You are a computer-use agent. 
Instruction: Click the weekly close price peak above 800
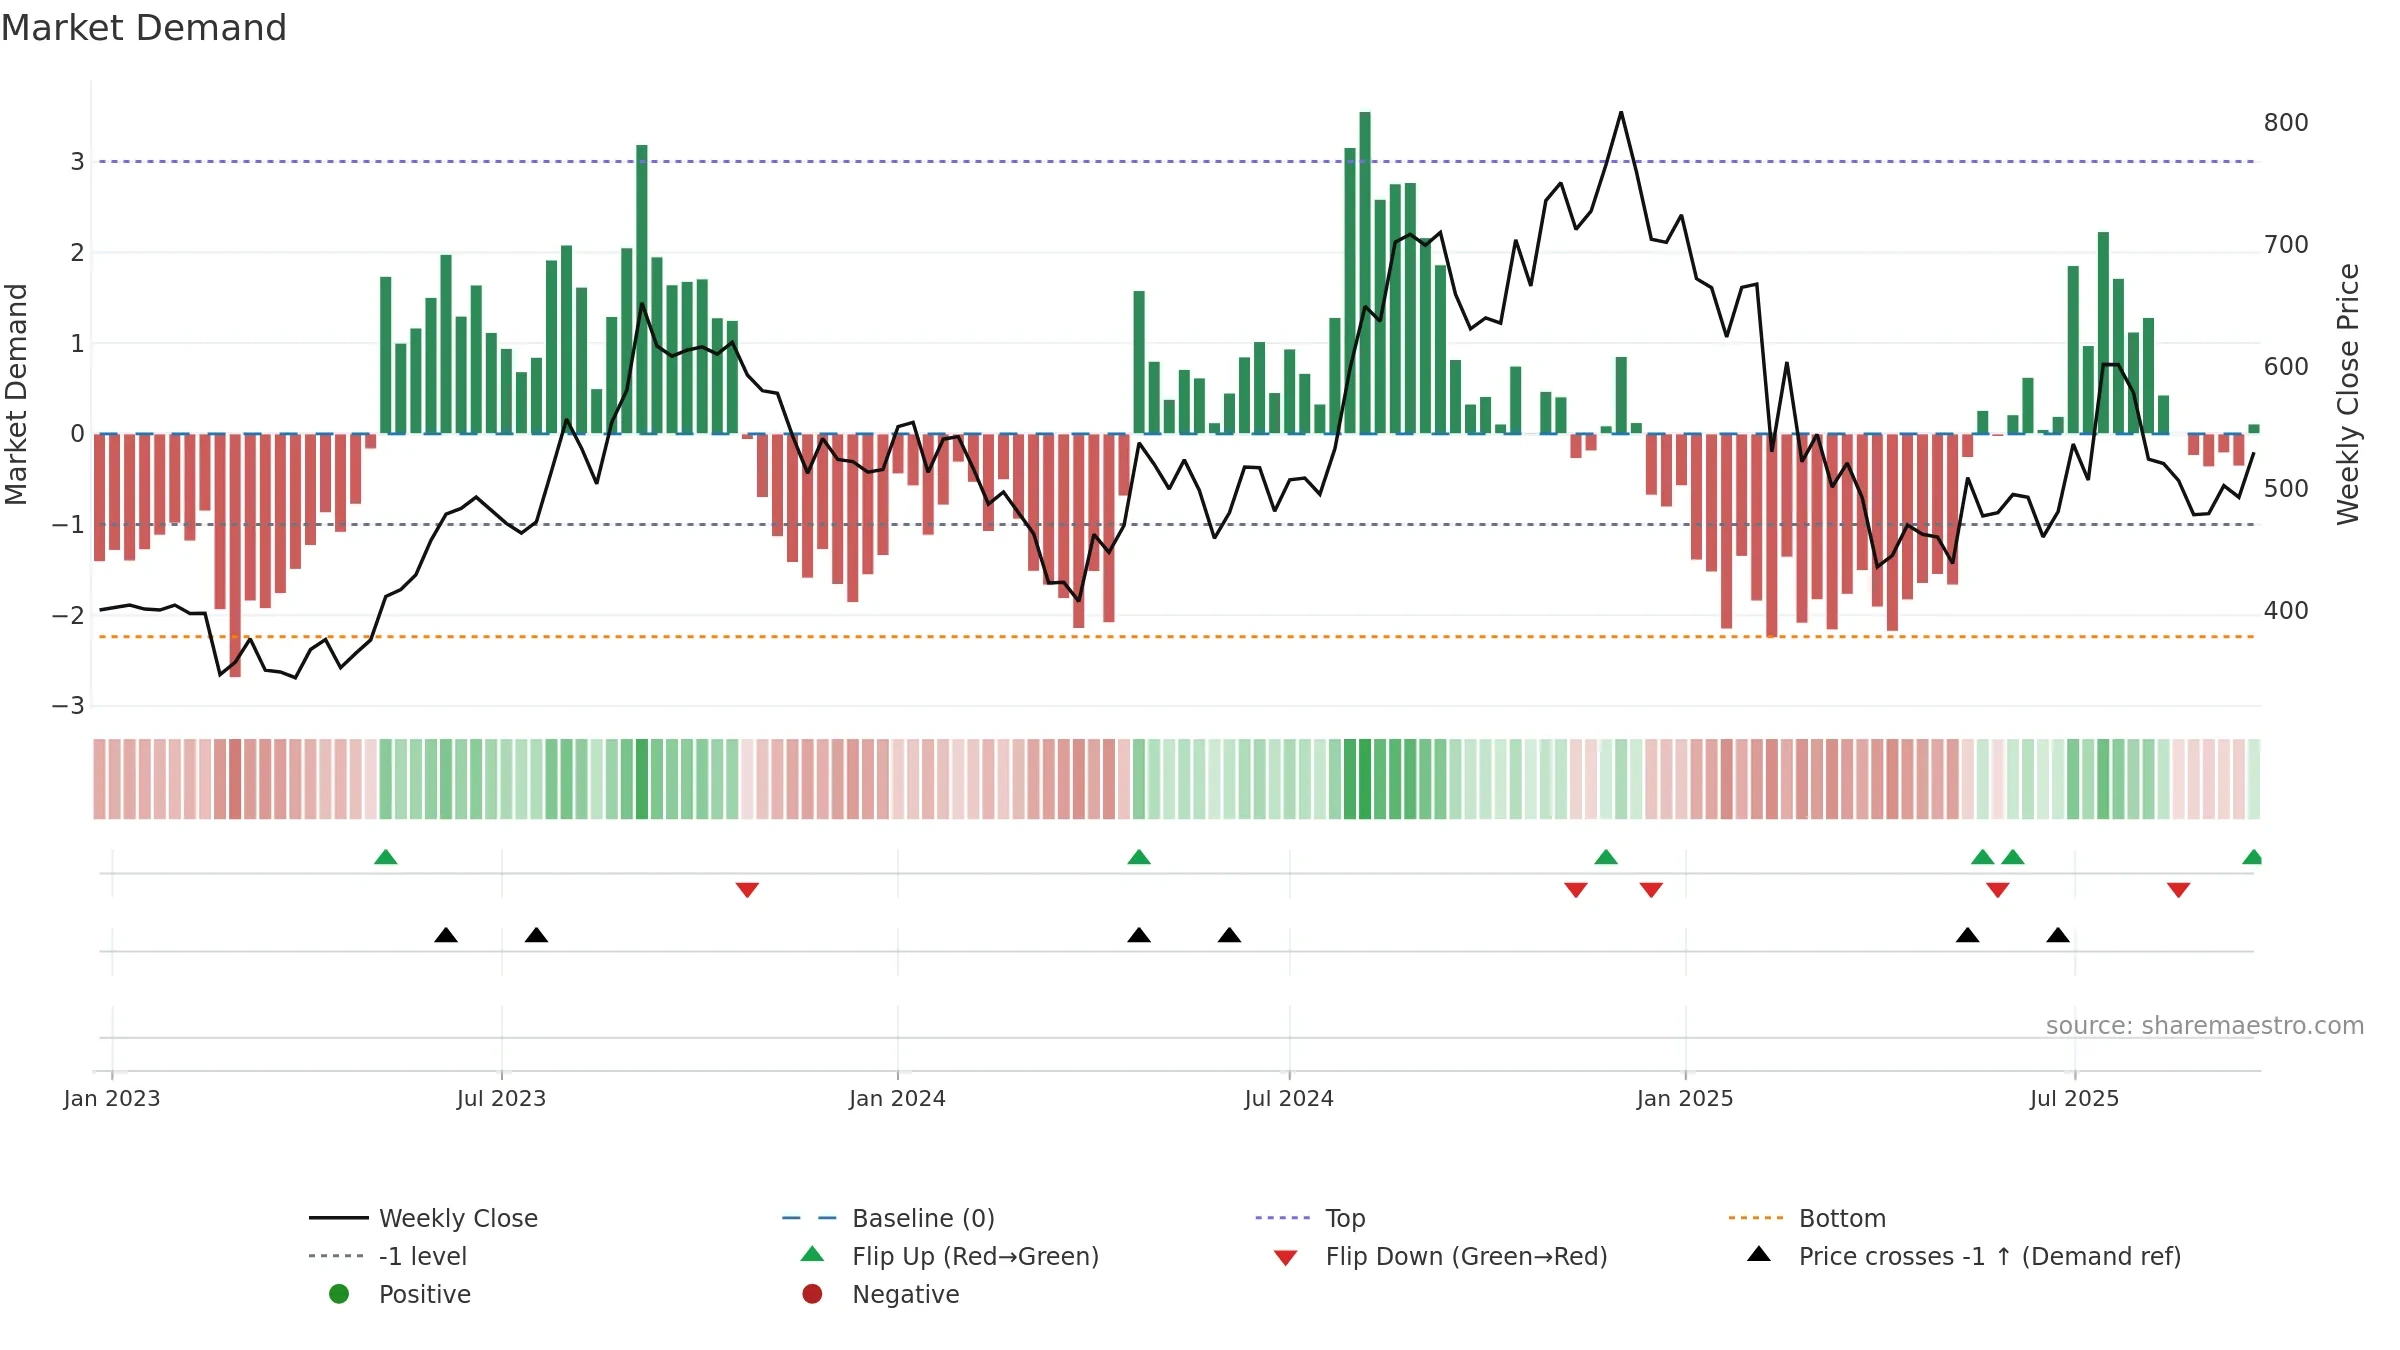1621,113
